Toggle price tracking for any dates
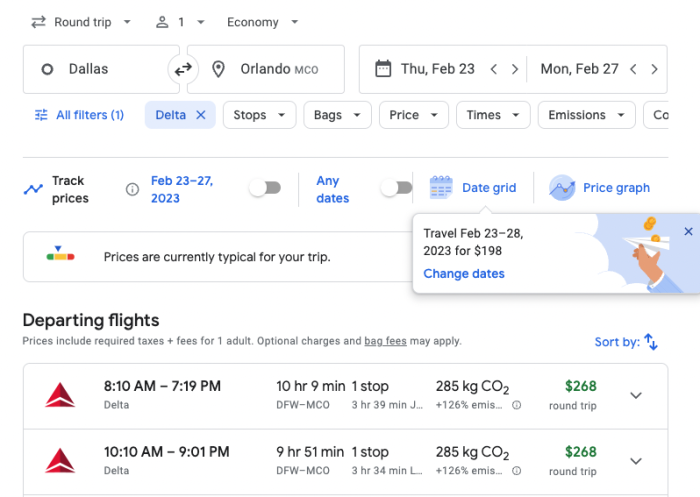Viewport: 700px width, 497px height. point(396,188)
